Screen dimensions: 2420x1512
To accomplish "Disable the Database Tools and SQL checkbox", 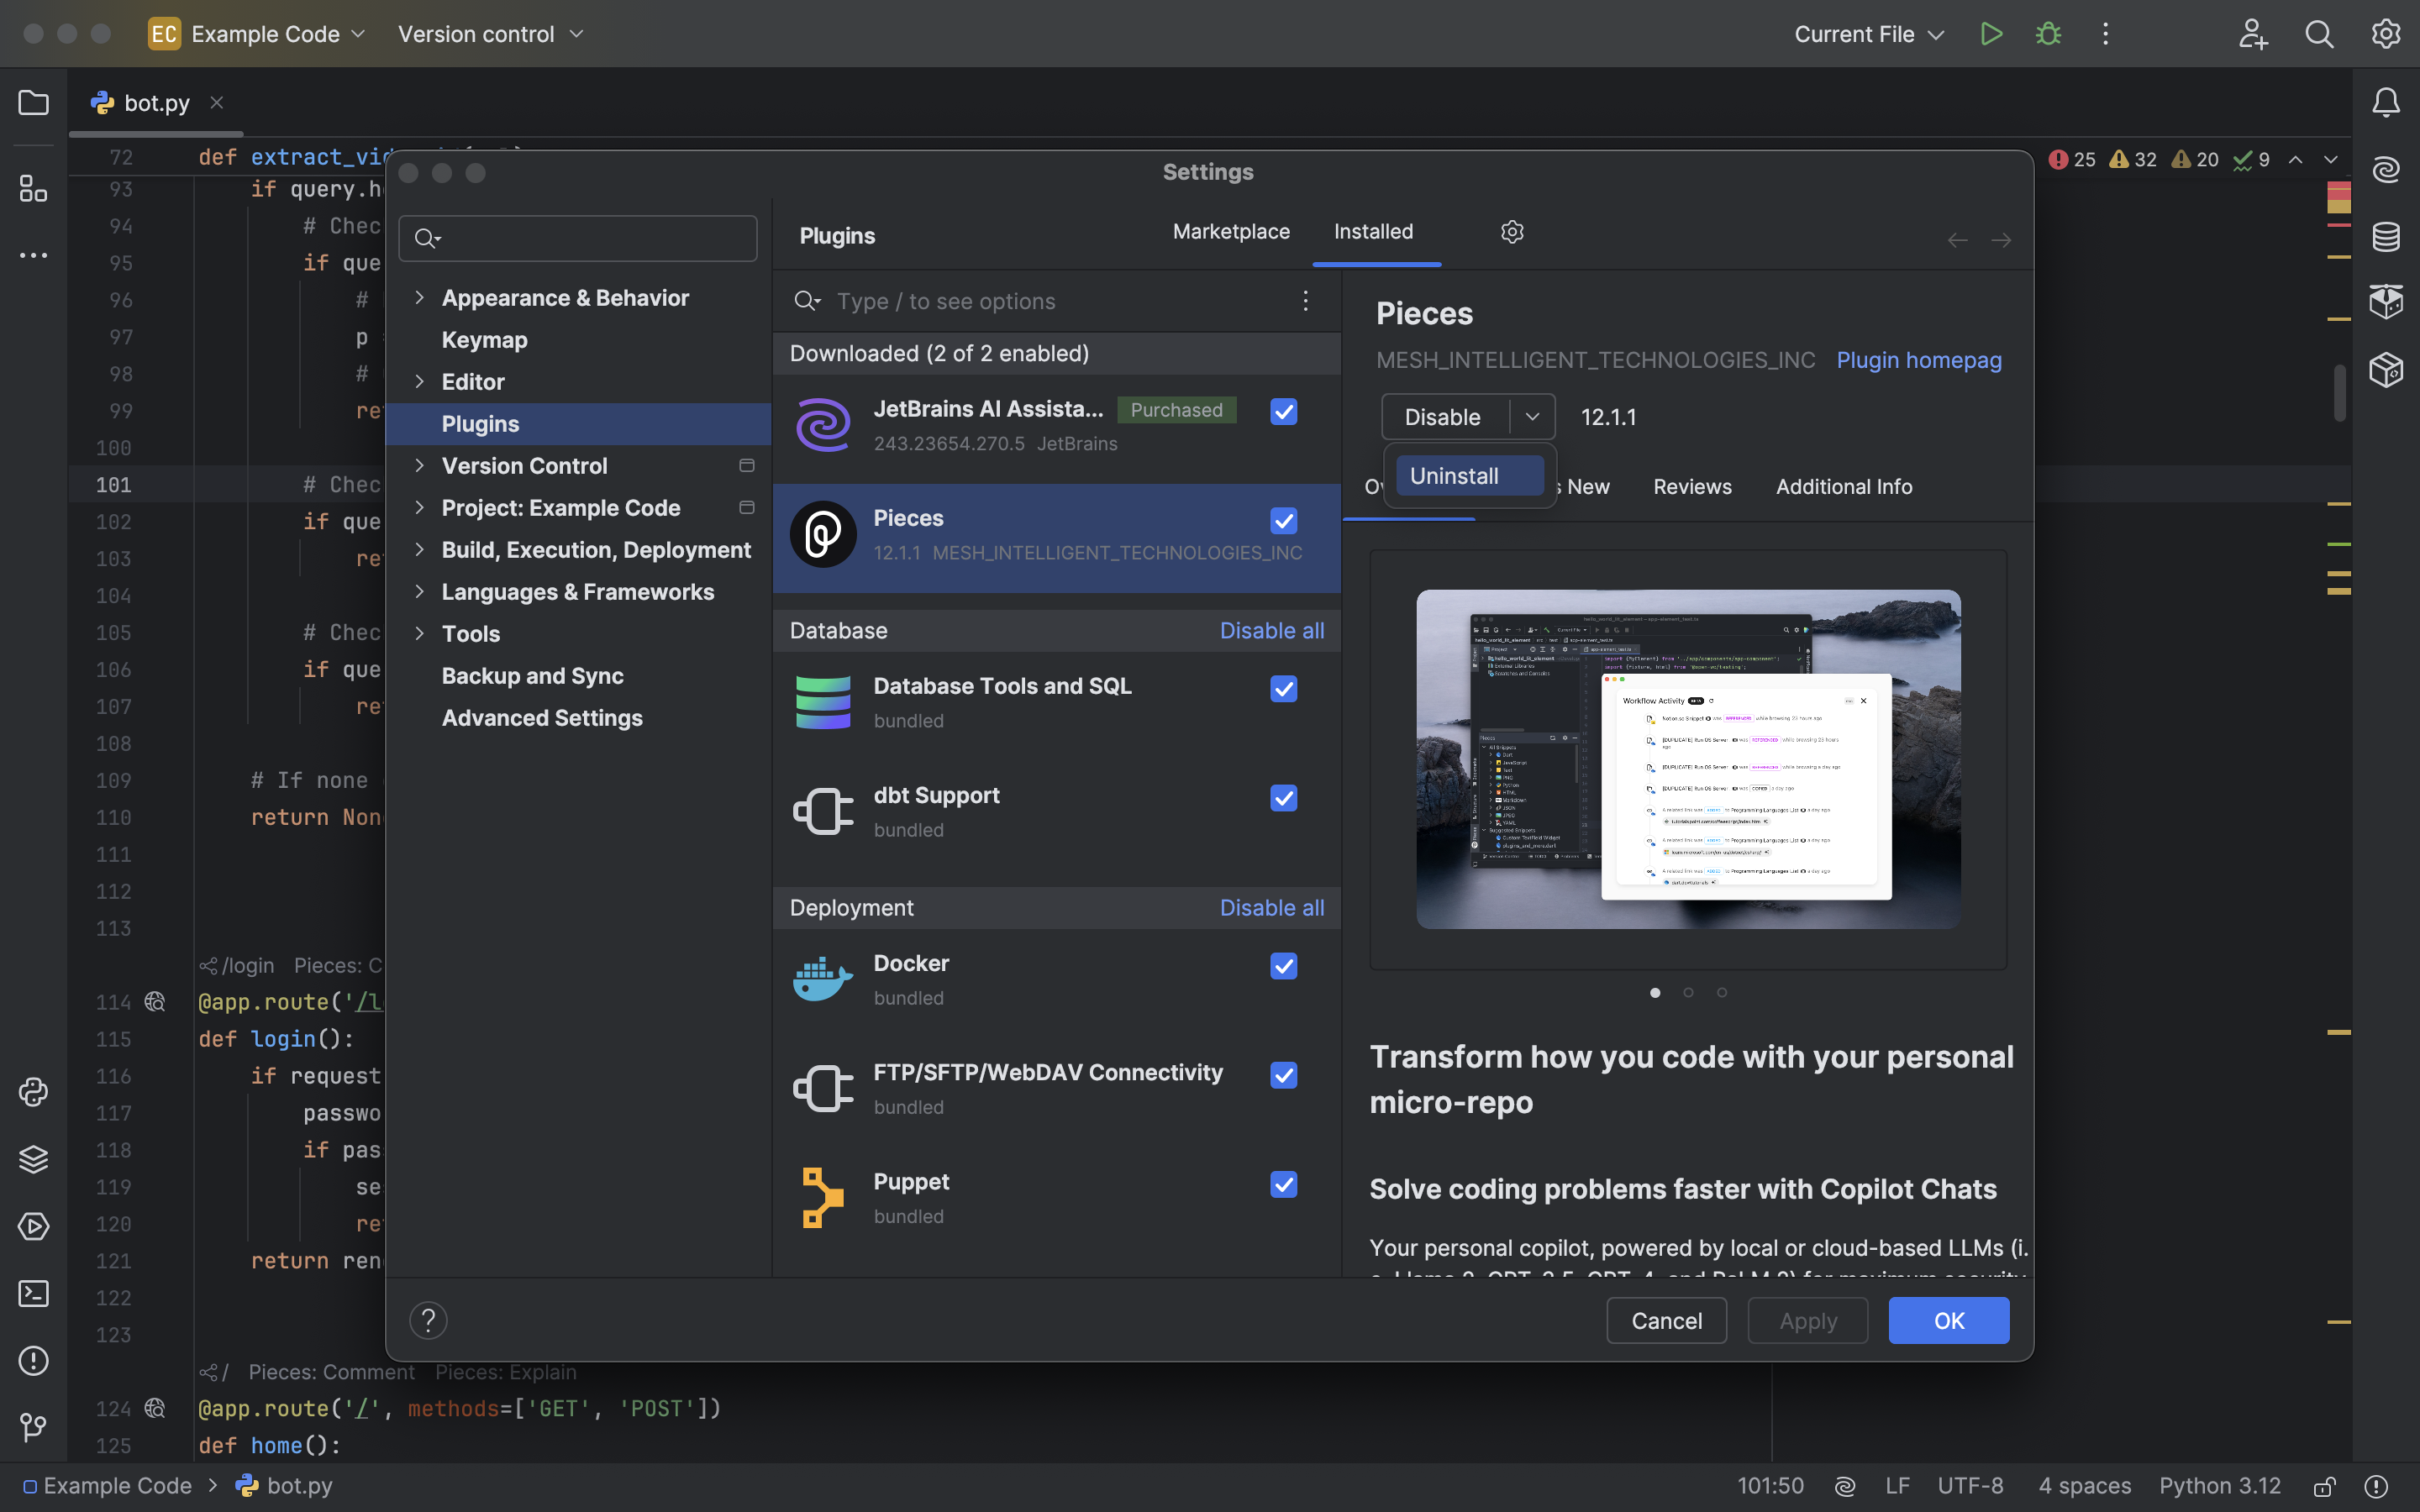I will (1284, 688).
